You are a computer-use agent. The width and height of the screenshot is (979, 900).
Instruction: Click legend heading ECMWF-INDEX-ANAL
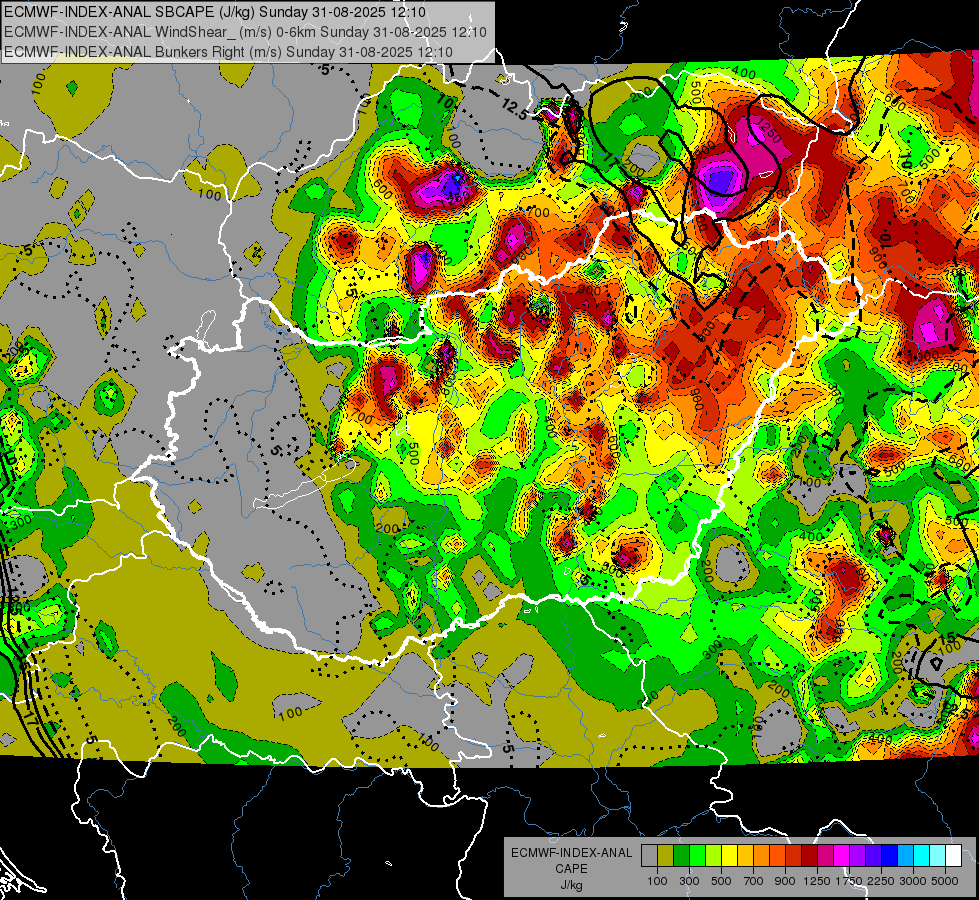coord(572,853)
